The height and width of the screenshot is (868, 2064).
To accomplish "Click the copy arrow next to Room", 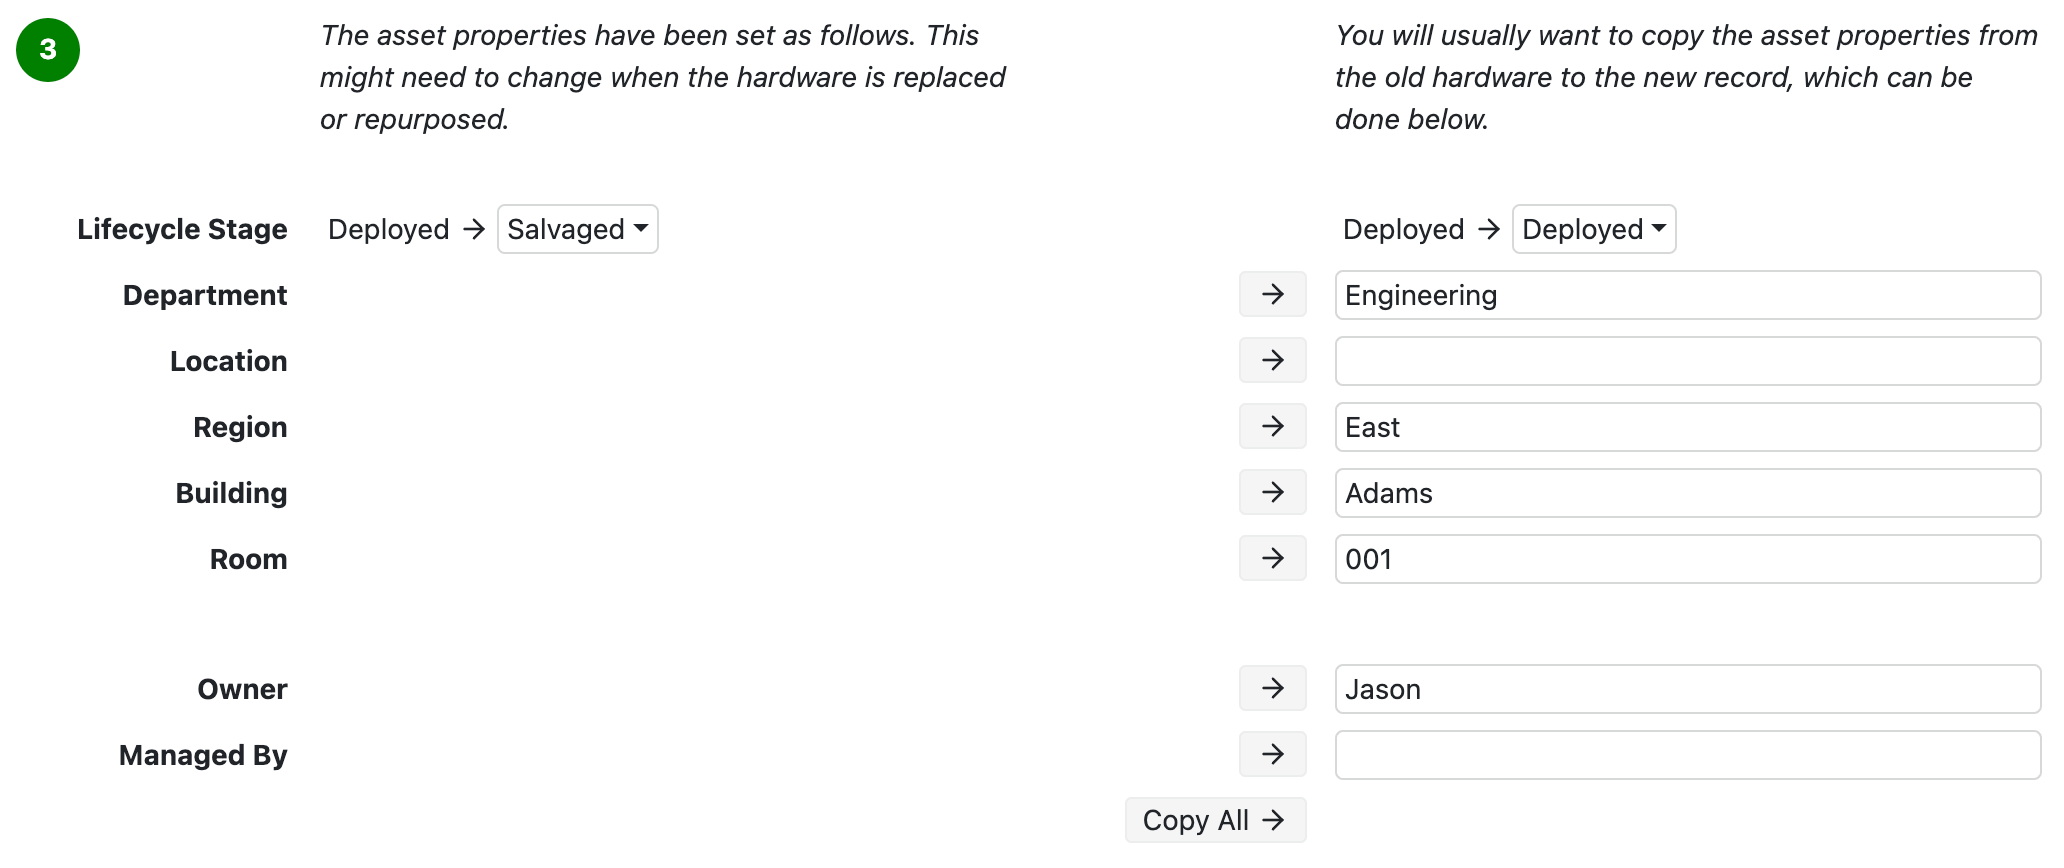I will (1272, 558).
